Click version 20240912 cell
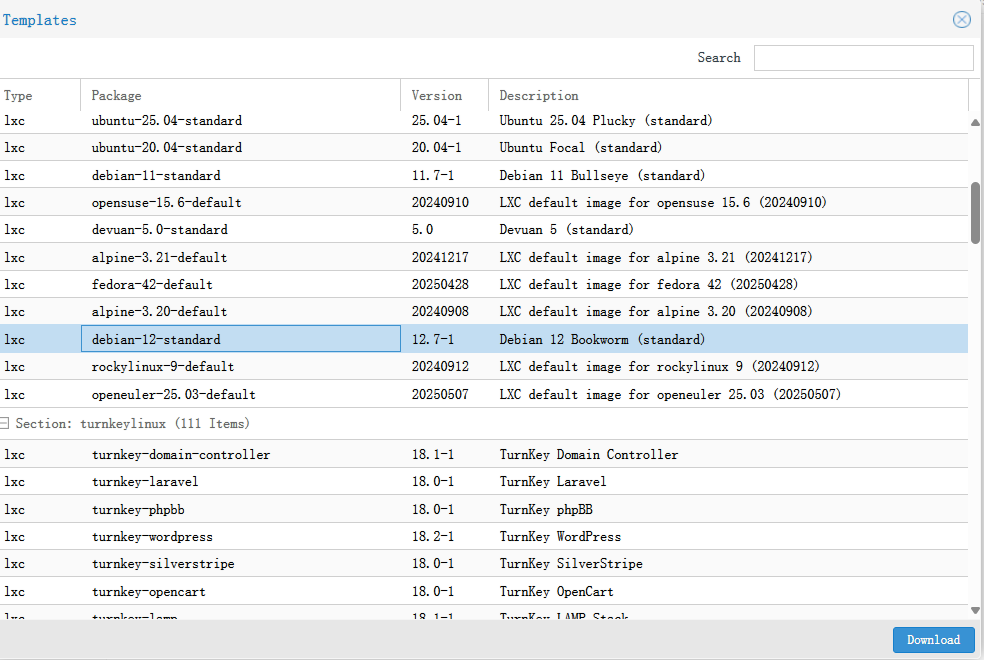This screenshot has height=660, width=984. [x=440, y=366]
